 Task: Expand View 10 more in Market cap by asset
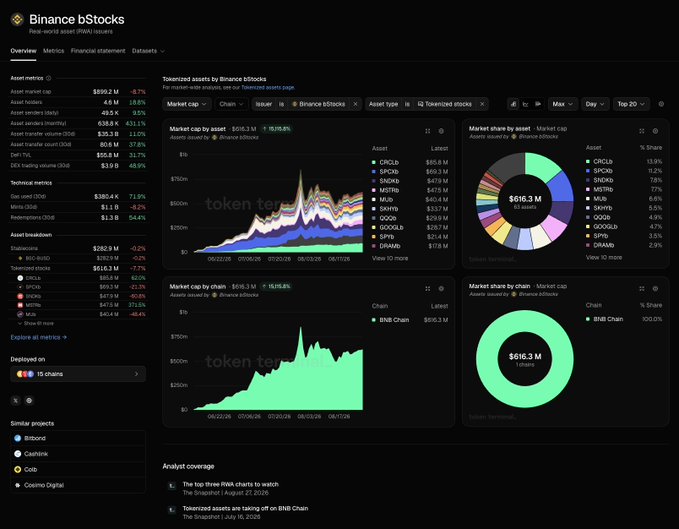pyautogui.click(x=390, y=258)
